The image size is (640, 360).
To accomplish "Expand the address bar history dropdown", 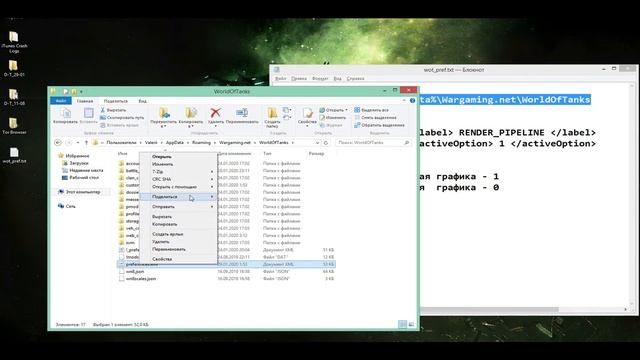I will coord(317,142).
